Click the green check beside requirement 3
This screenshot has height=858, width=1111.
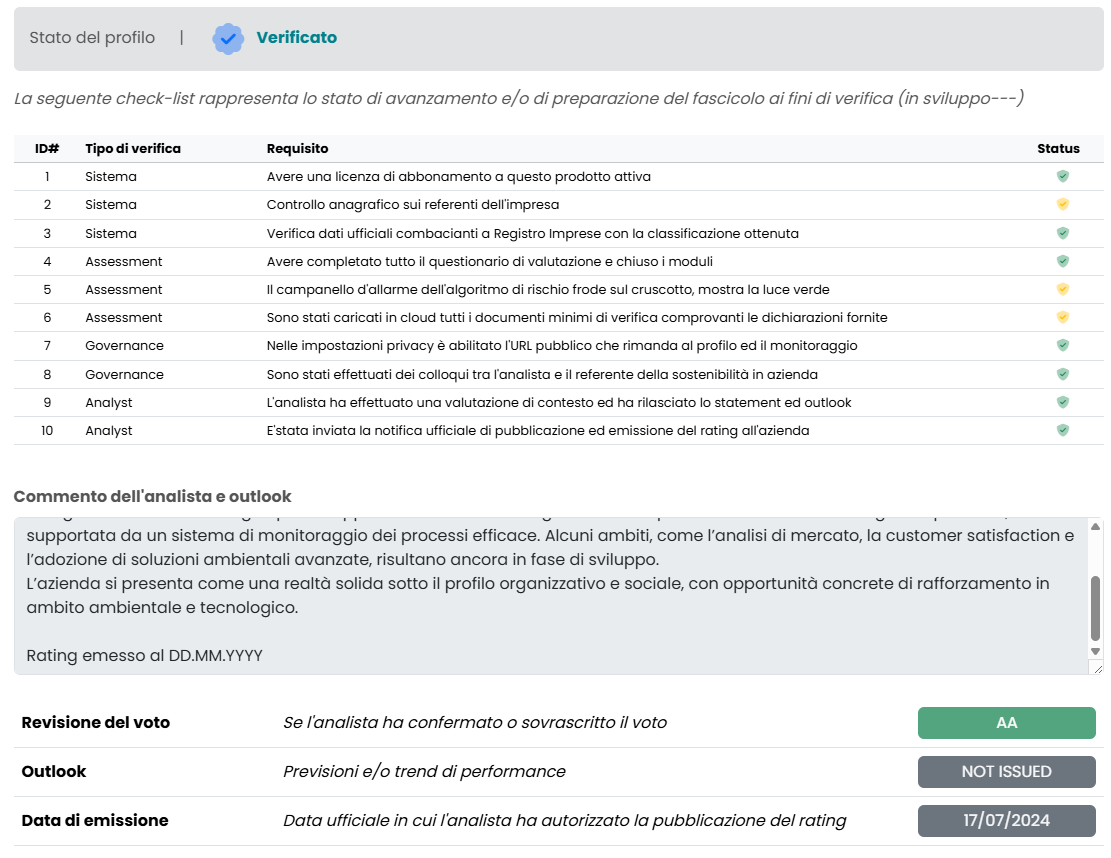click(1062, 233)
